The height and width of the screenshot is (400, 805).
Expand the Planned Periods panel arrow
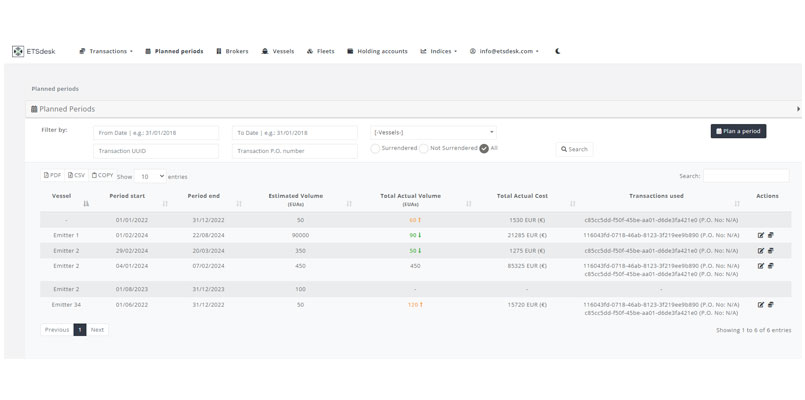(x=797, y=109)
